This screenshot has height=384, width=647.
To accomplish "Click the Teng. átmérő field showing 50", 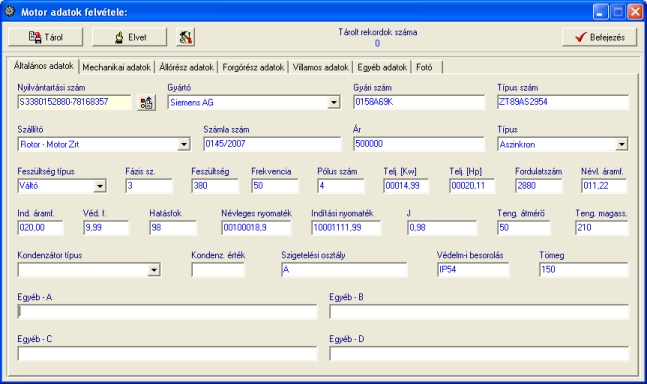I will [x=524, y=228].
